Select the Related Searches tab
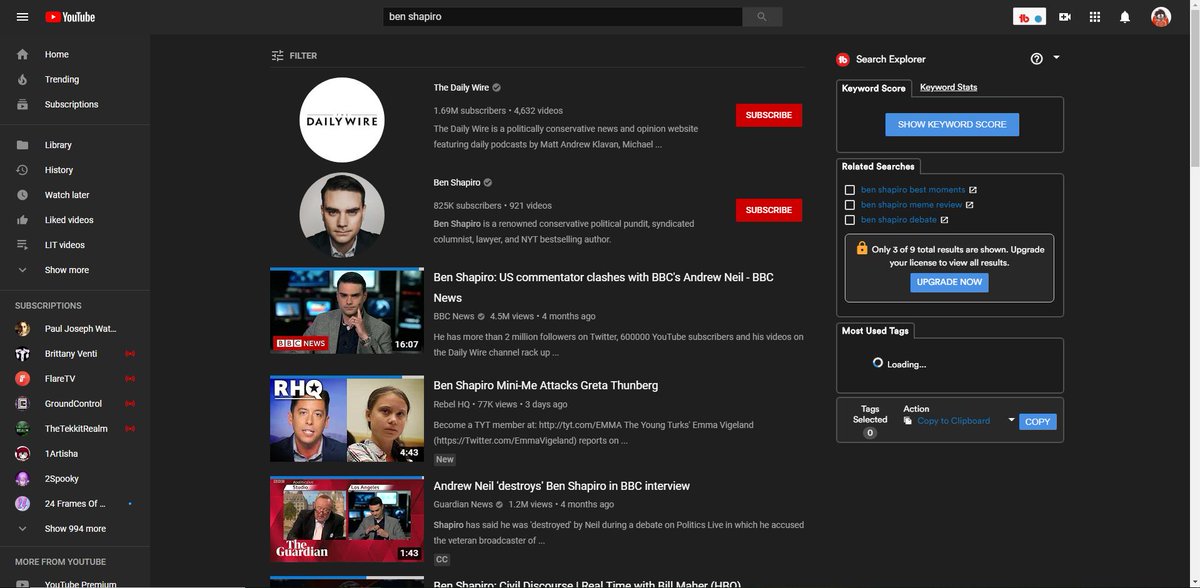The image size is (1200, 588). pyautogui.click(x=877, y=166)
